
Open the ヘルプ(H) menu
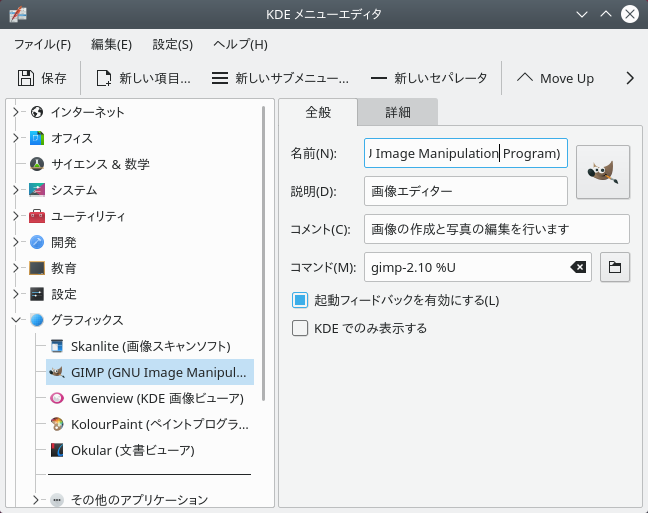point(240,44)
